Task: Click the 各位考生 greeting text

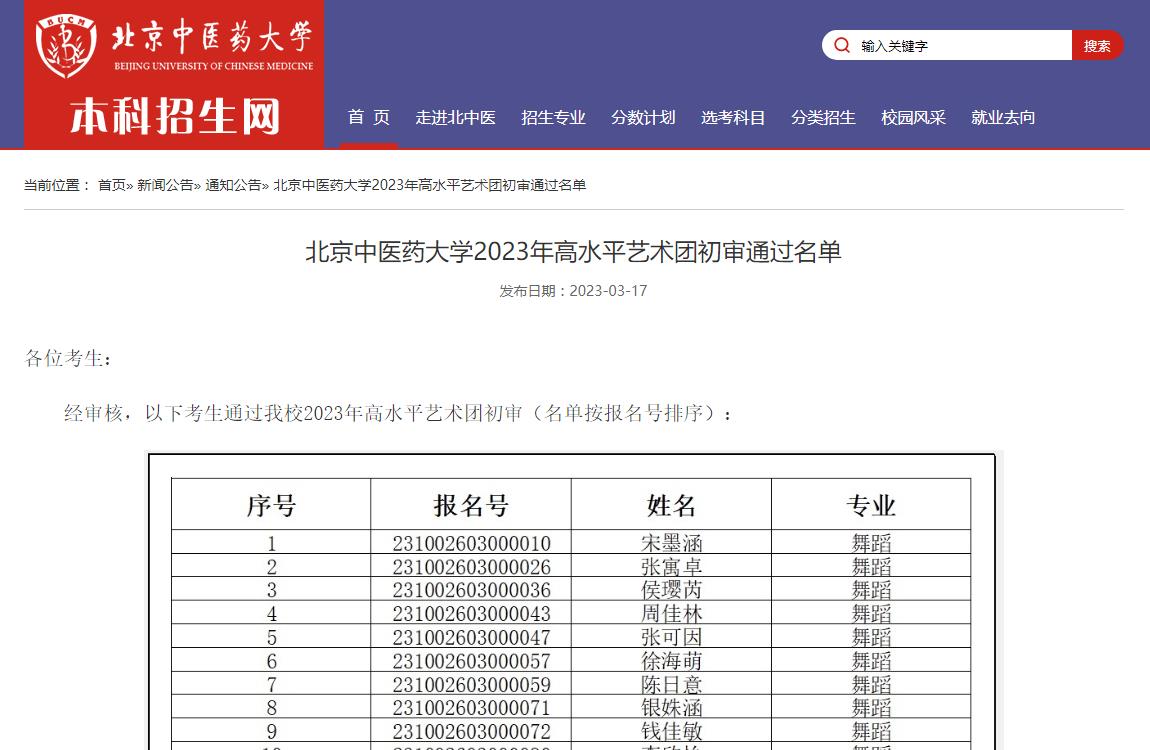Action: click(x=67, y=358)
